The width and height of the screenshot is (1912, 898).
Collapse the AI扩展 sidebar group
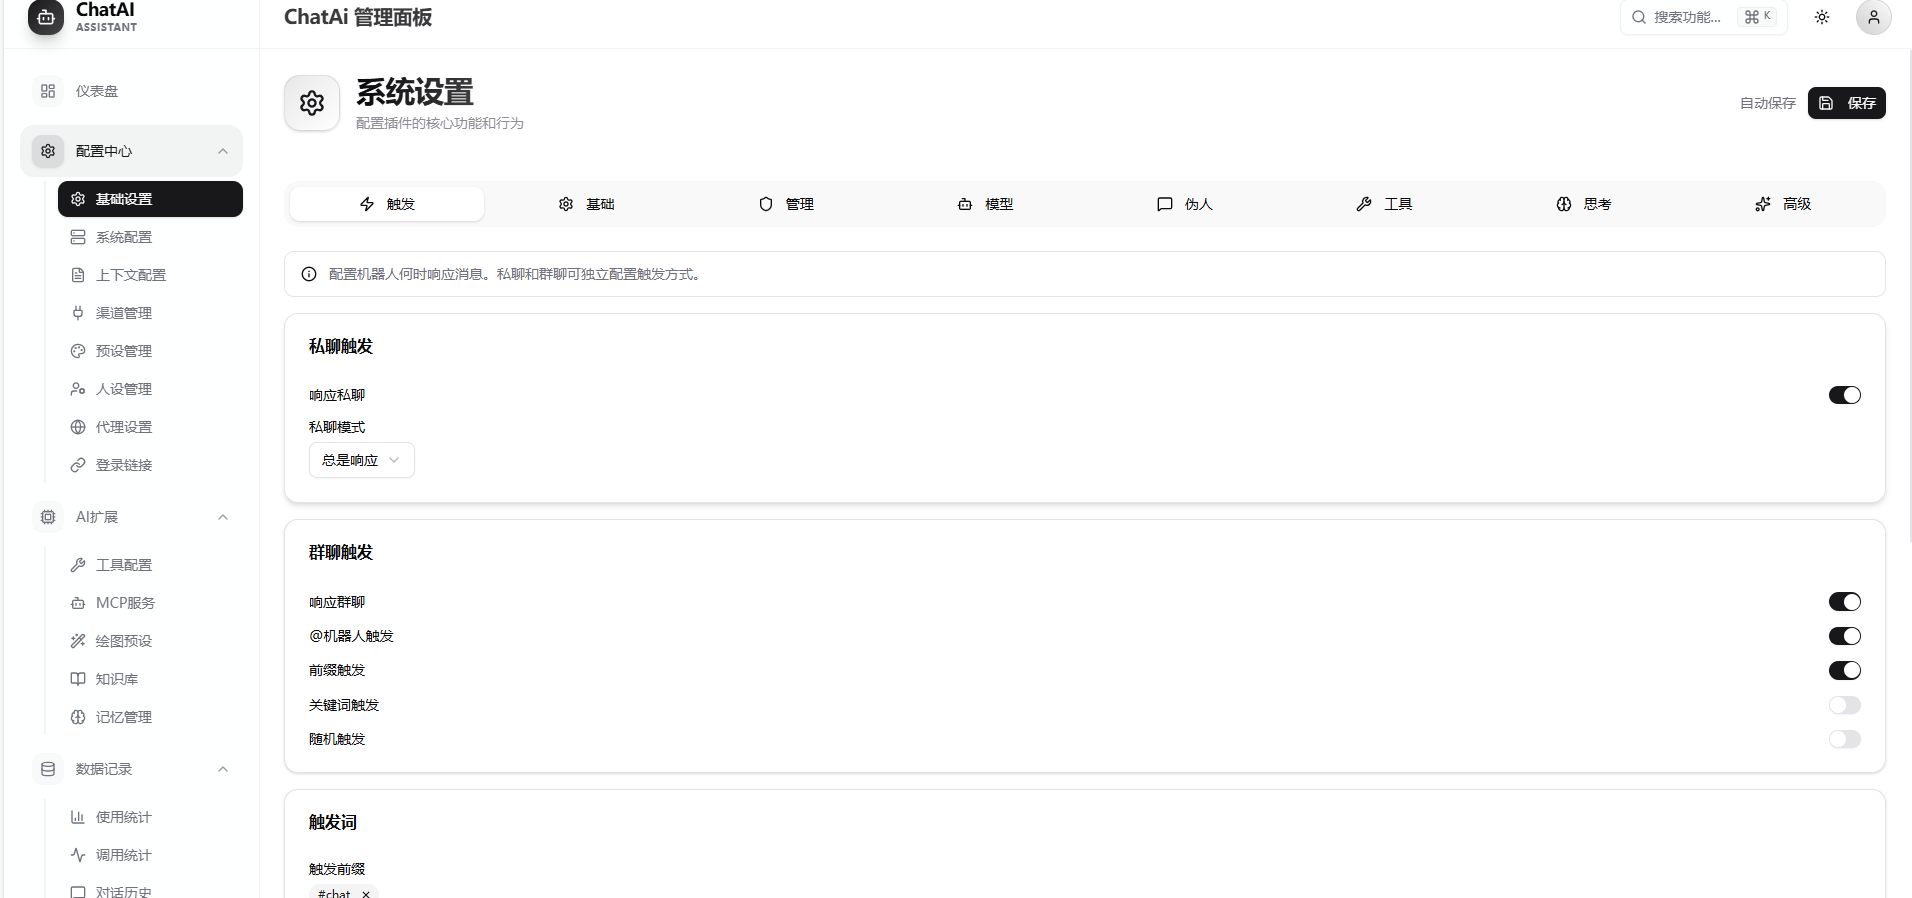click(222, 517)
